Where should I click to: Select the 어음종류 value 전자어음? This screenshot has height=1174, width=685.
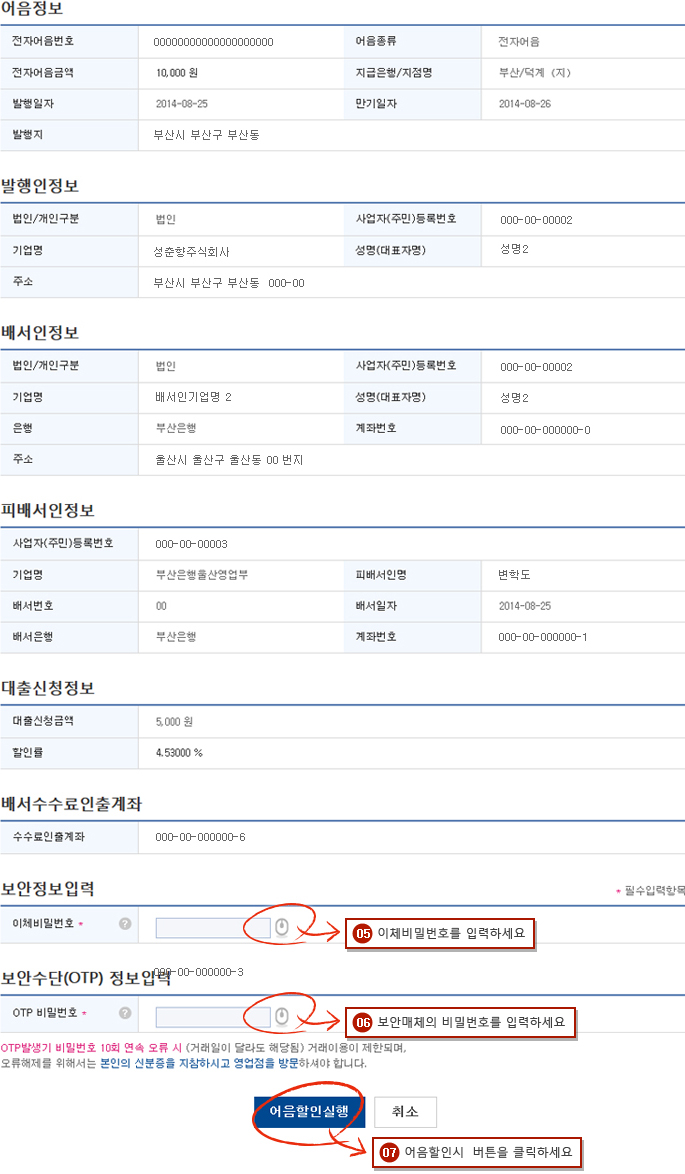click(x=519, y=42)
